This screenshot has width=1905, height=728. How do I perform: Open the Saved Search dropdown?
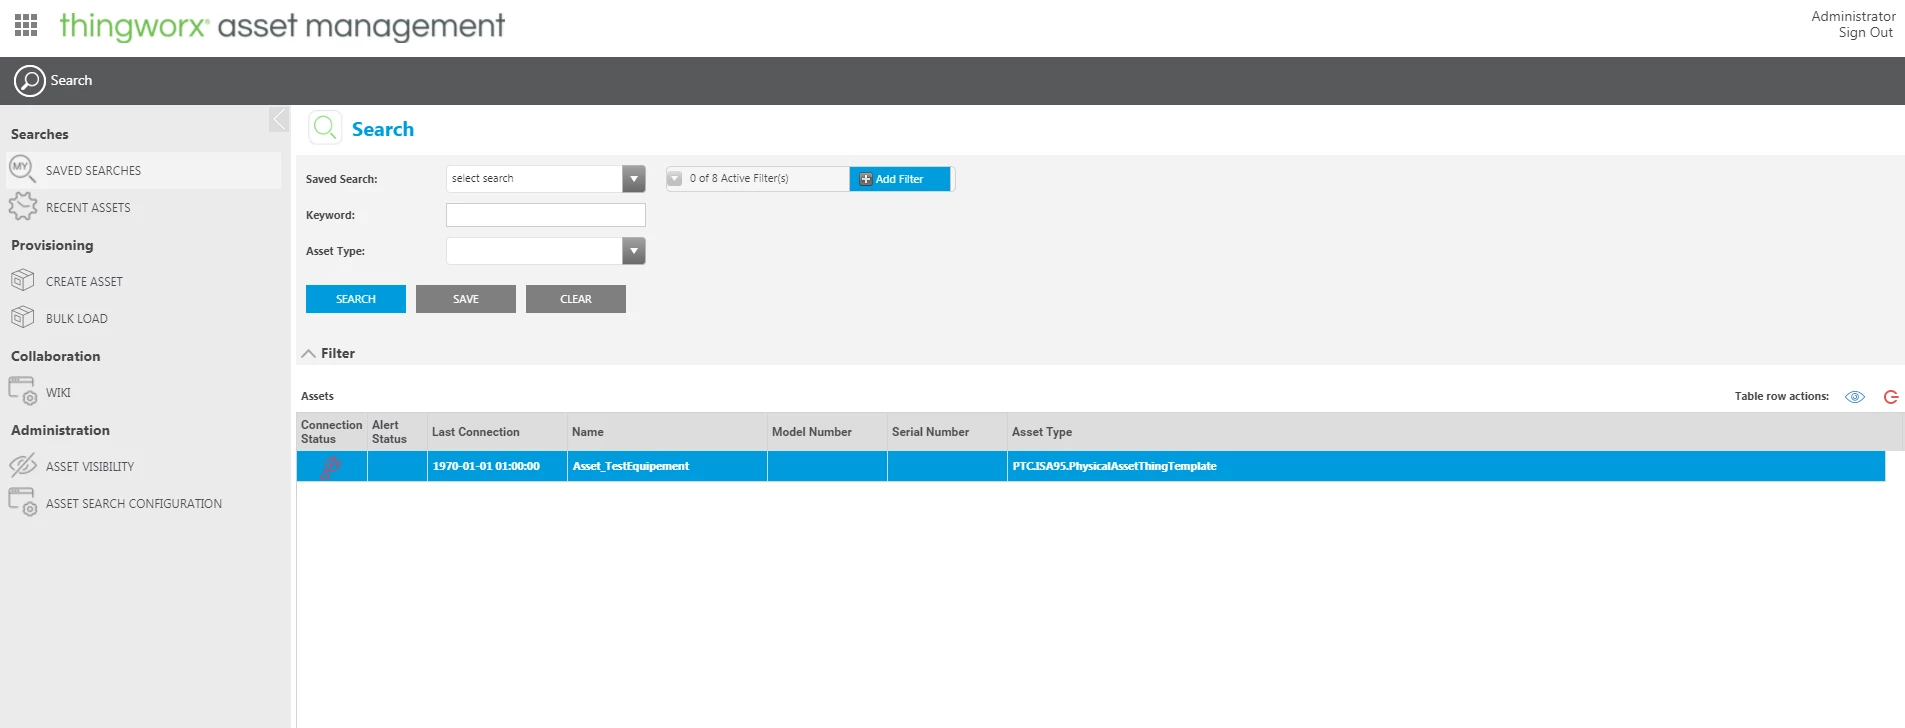(634, 179)
